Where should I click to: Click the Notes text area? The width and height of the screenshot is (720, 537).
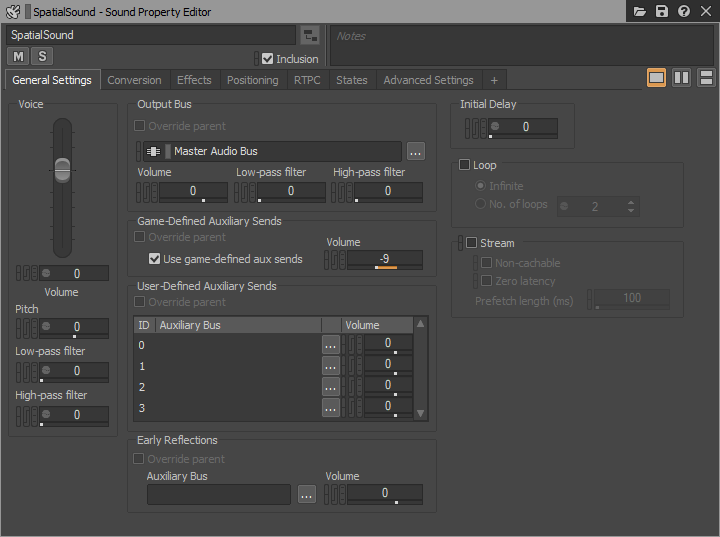pos(522,45)
